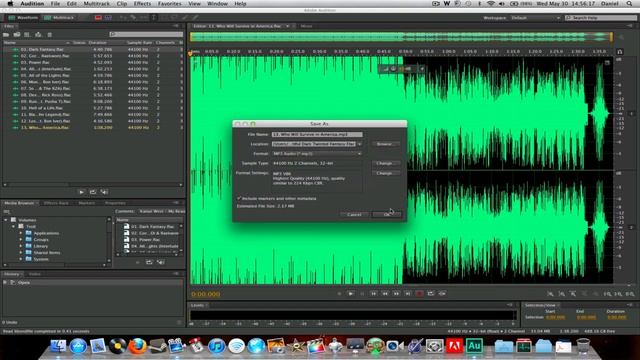Click the Search Help field
Screen dimensions: 640x360
coord(601,18)
